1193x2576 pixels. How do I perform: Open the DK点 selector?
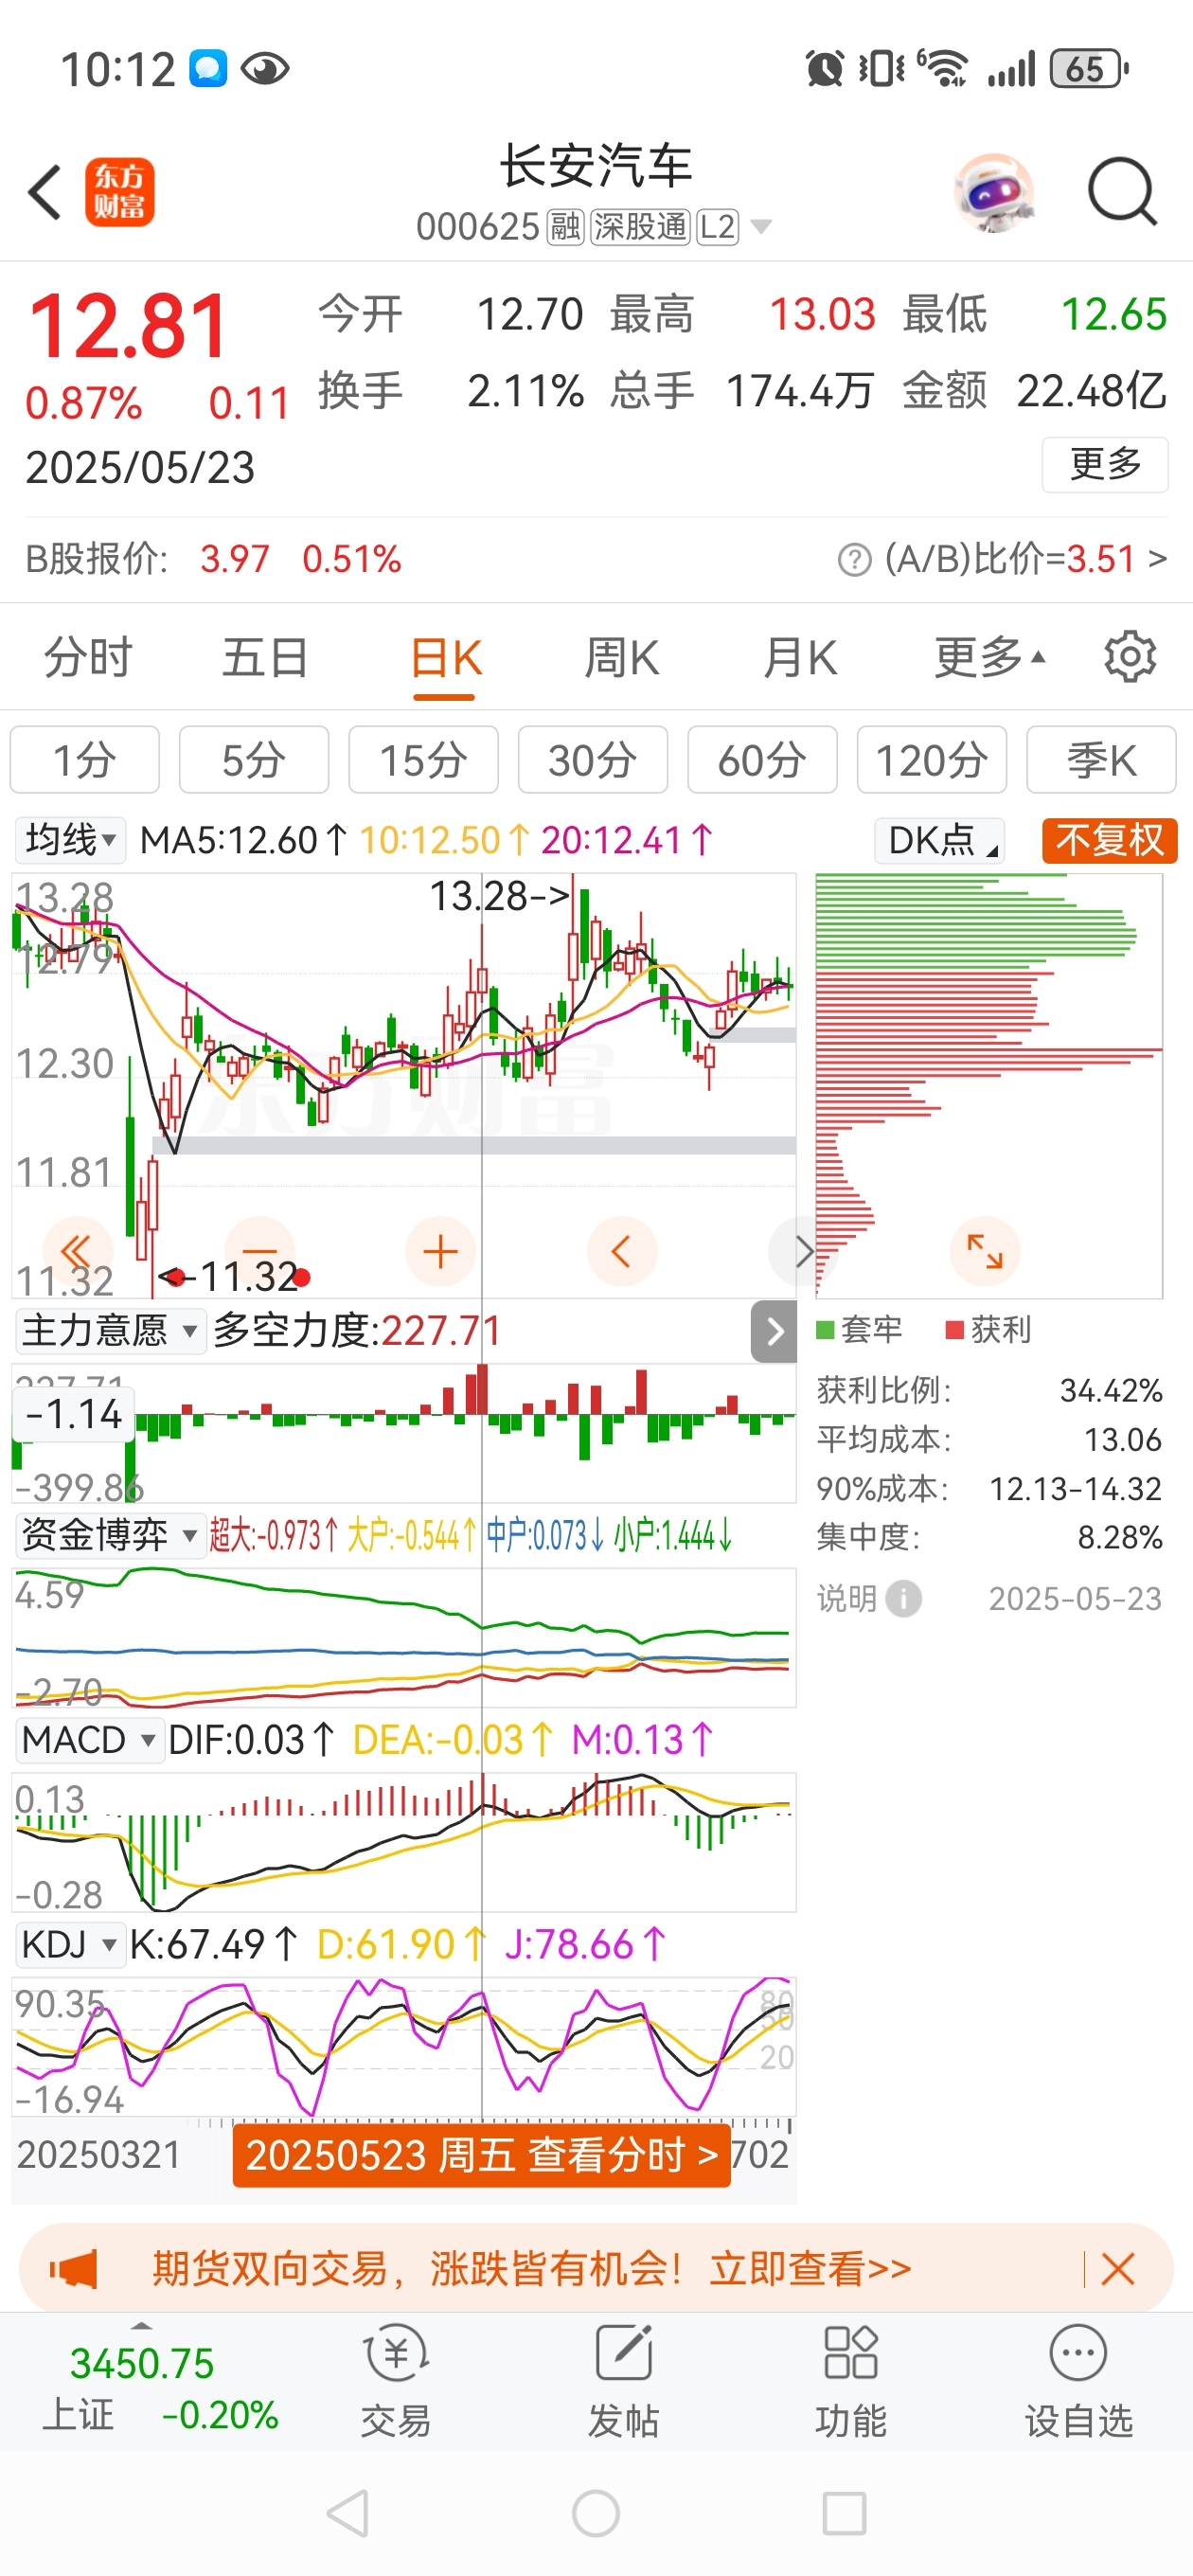[939, 840]
